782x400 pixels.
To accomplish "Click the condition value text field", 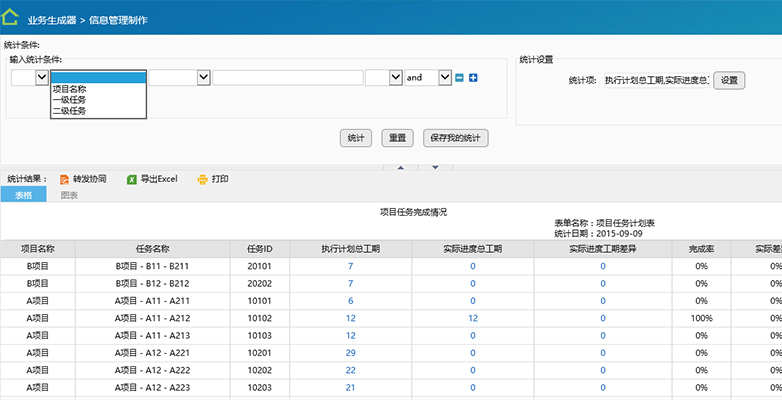I will [287, 77].
